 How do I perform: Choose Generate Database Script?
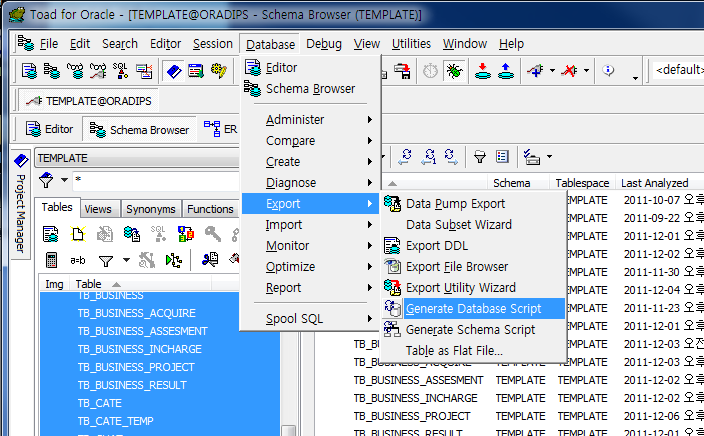tap(473, 308)
